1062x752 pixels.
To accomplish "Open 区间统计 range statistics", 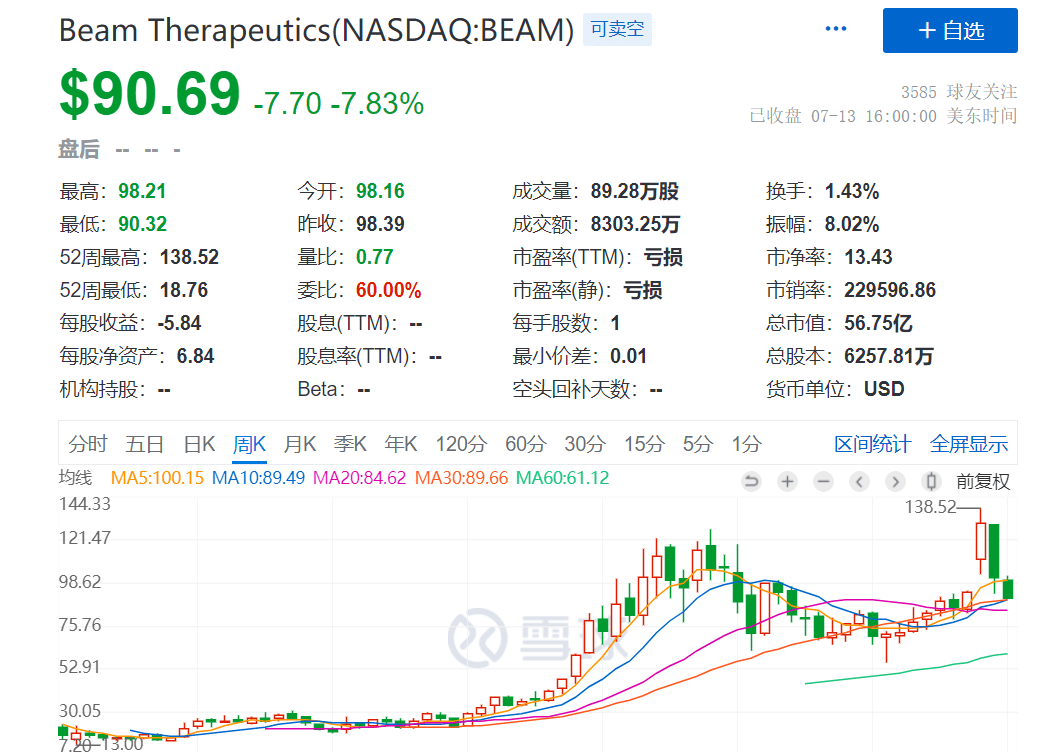I will click(872, 444).
